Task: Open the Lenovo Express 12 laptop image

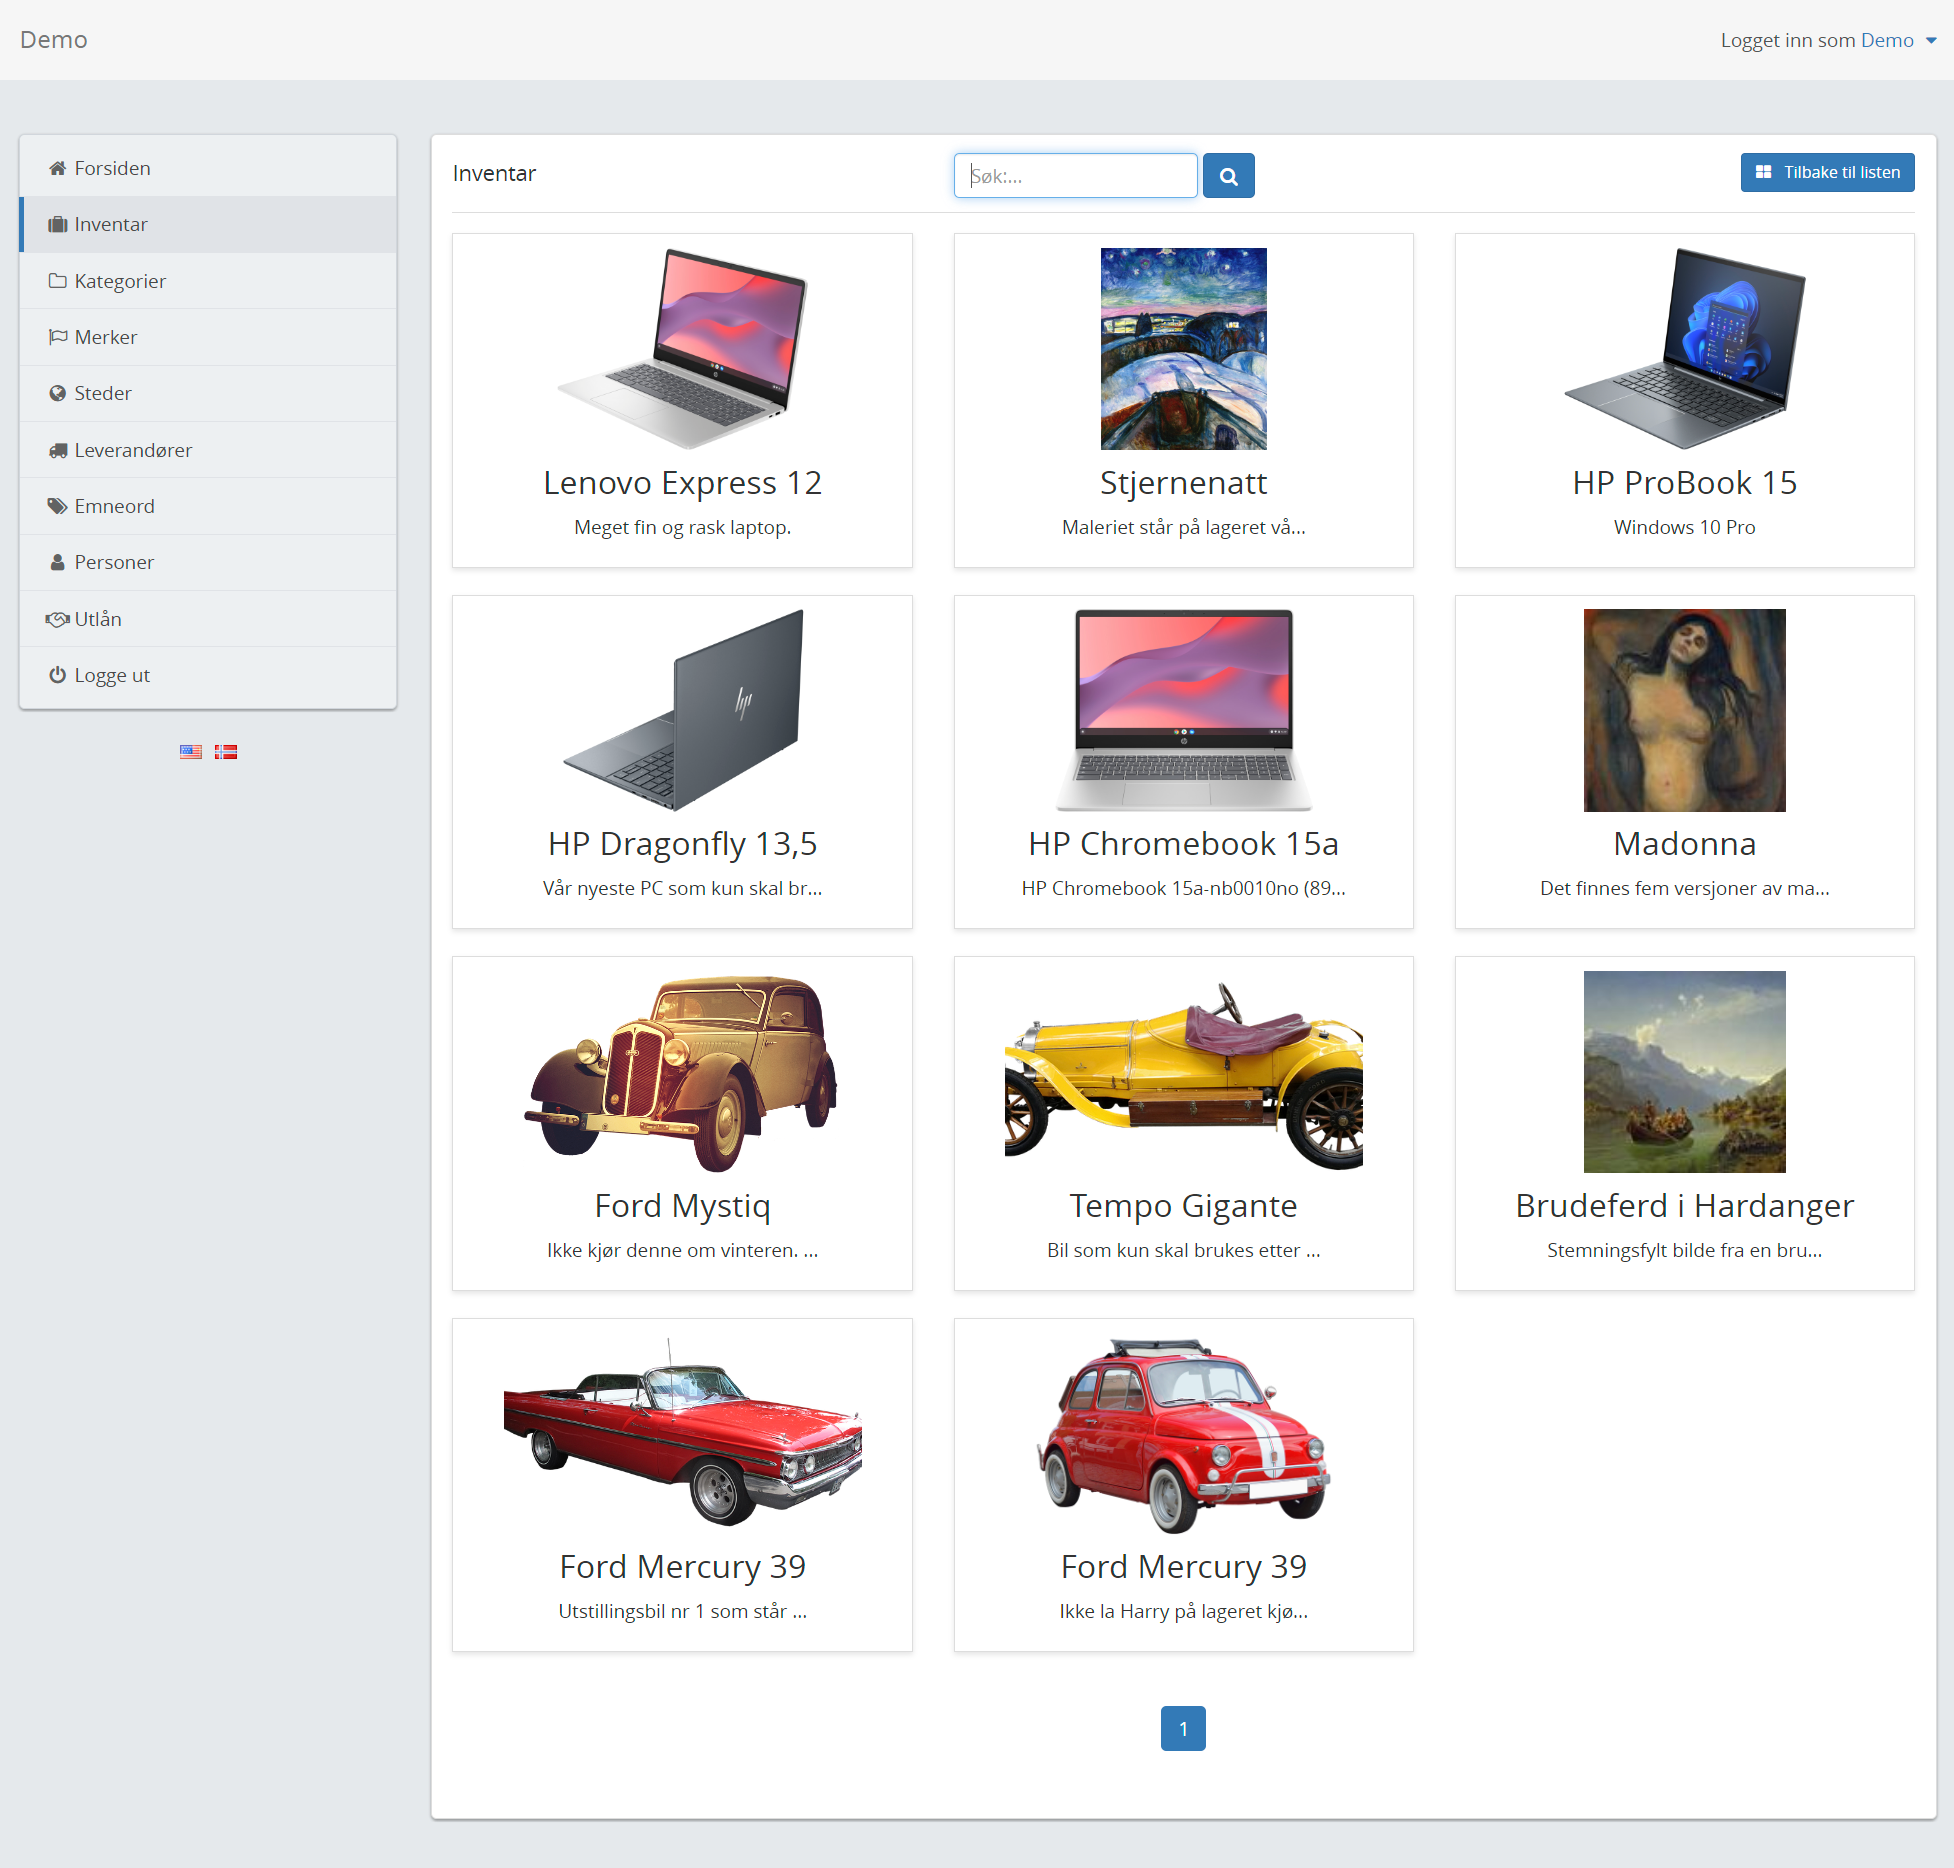Action: (682, 348)
